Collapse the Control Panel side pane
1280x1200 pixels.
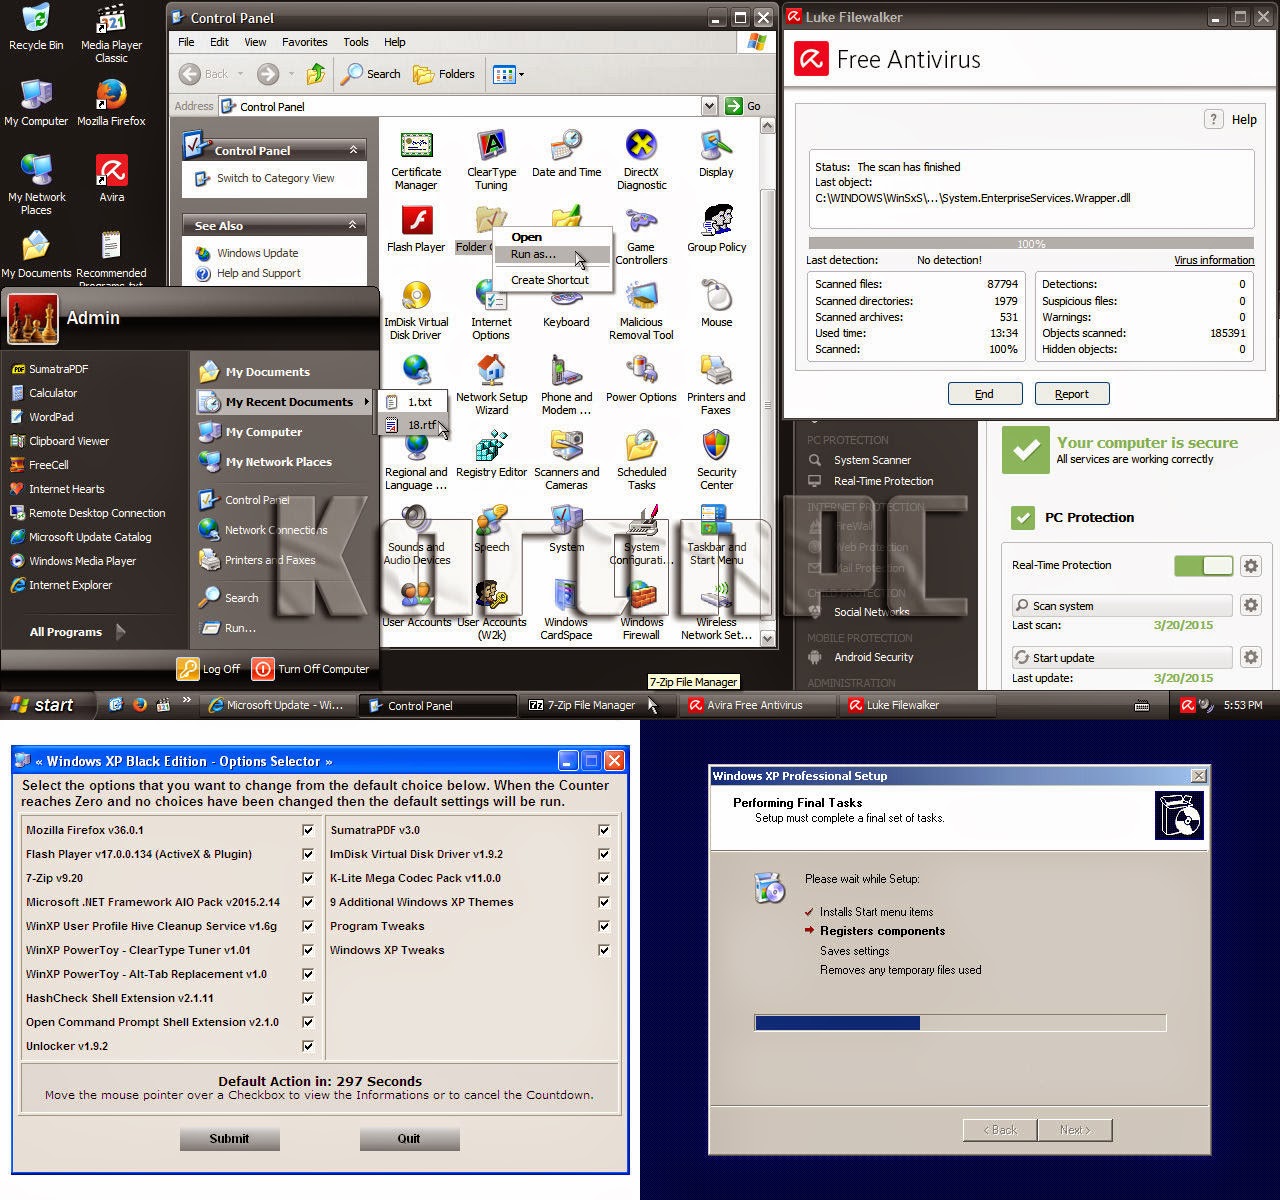tap(353, 150)
